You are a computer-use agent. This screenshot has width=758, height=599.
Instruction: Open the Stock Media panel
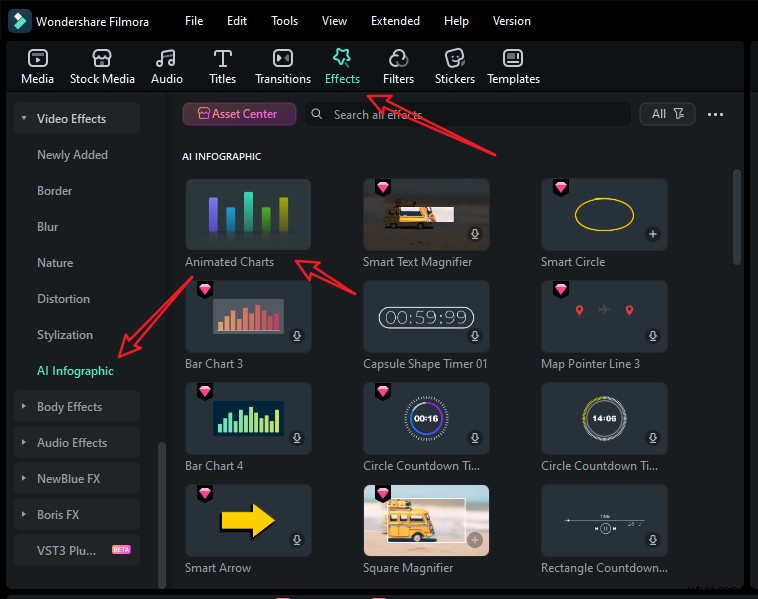[102, 59]
